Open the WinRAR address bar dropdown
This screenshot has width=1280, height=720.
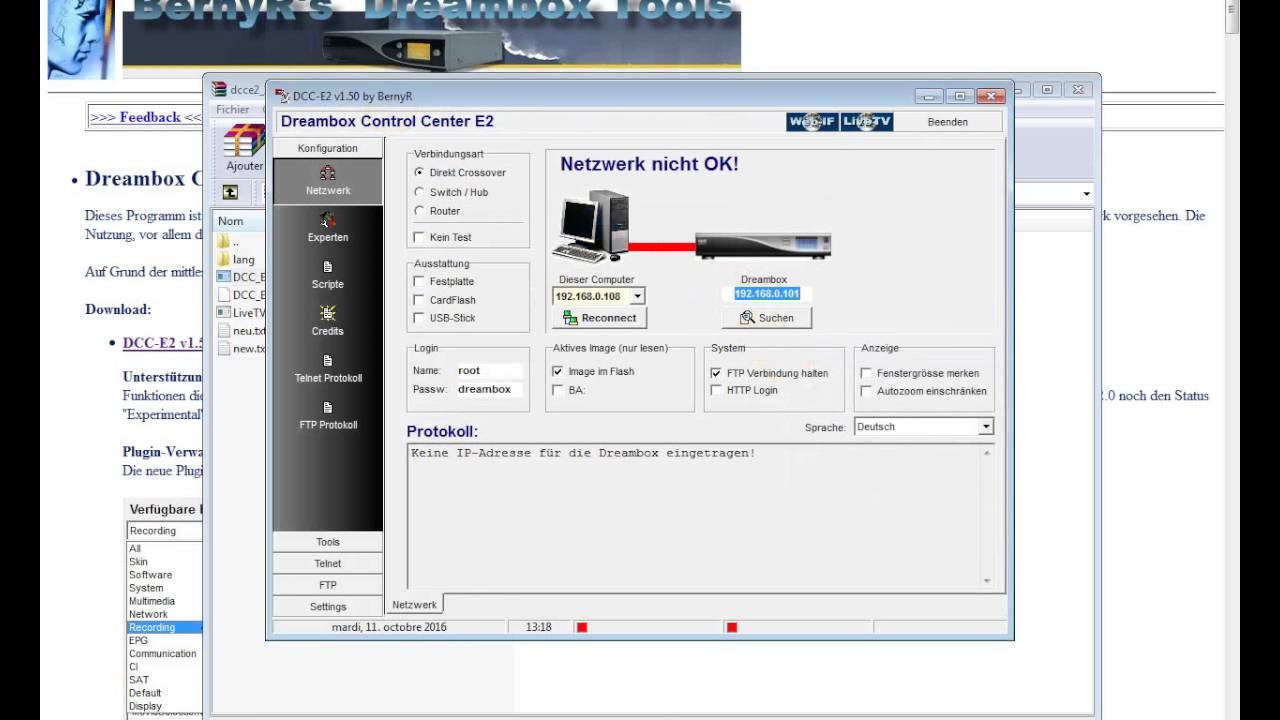tap(1086, 194)
